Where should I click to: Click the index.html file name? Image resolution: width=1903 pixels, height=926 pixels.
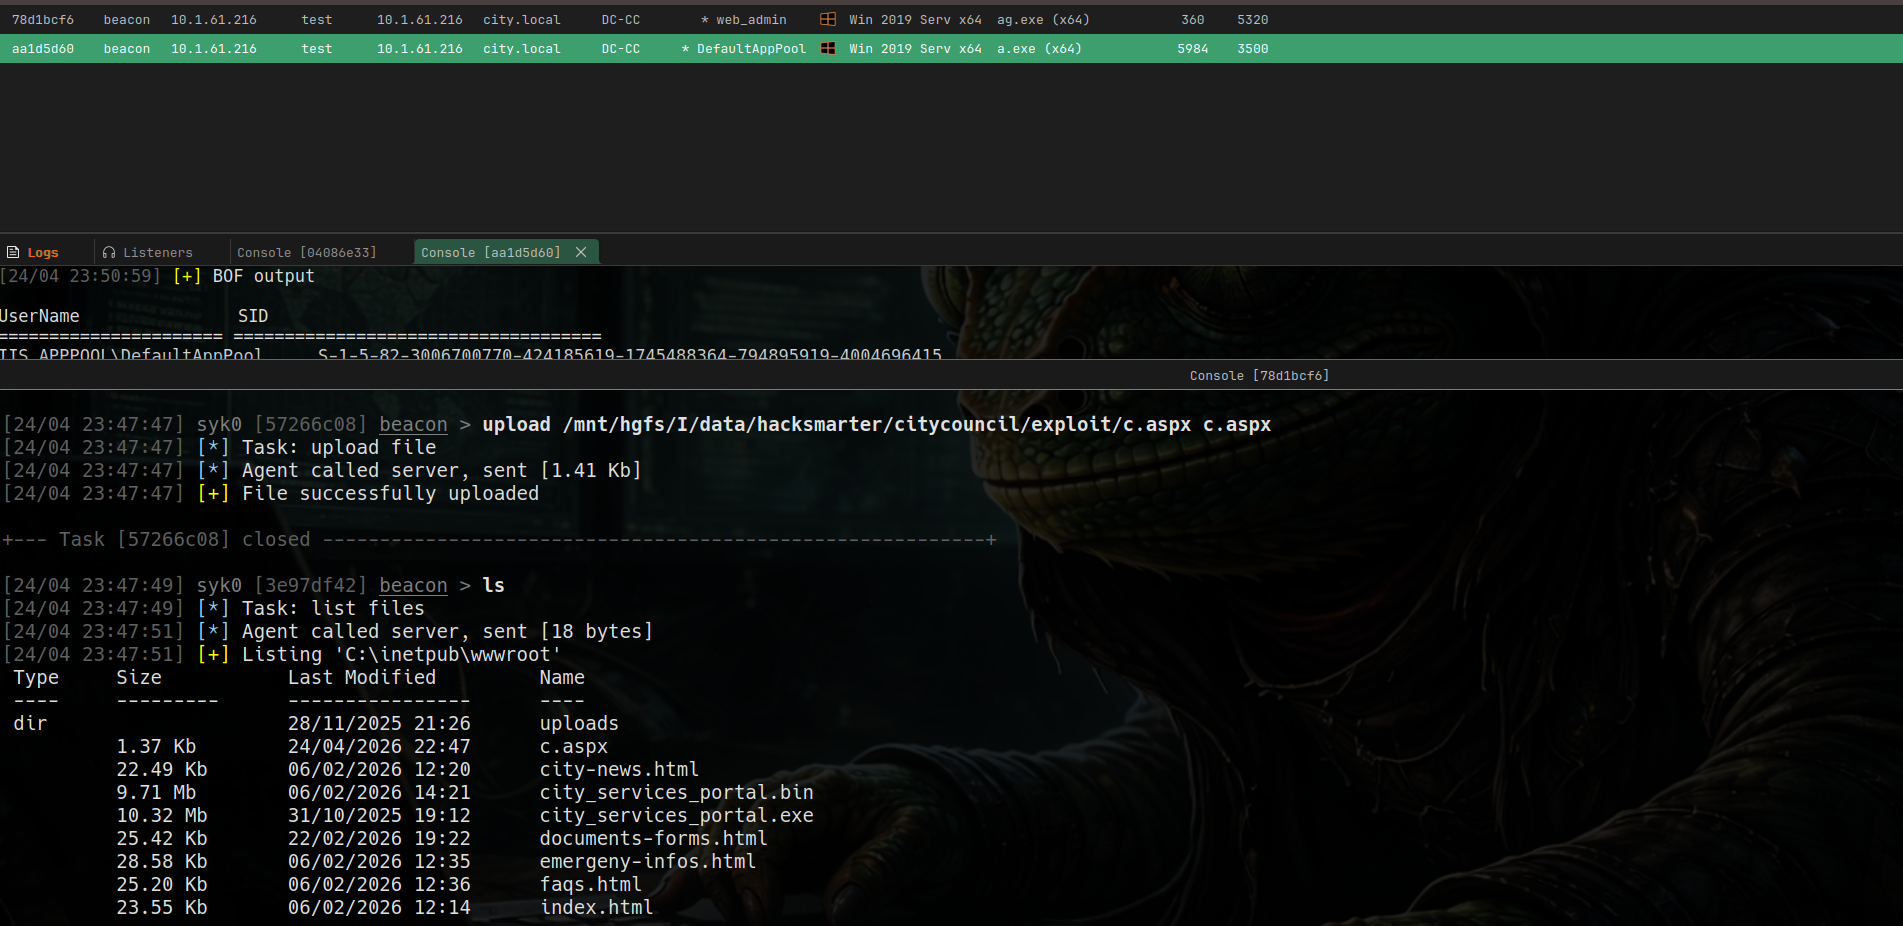tap(596, 907)
